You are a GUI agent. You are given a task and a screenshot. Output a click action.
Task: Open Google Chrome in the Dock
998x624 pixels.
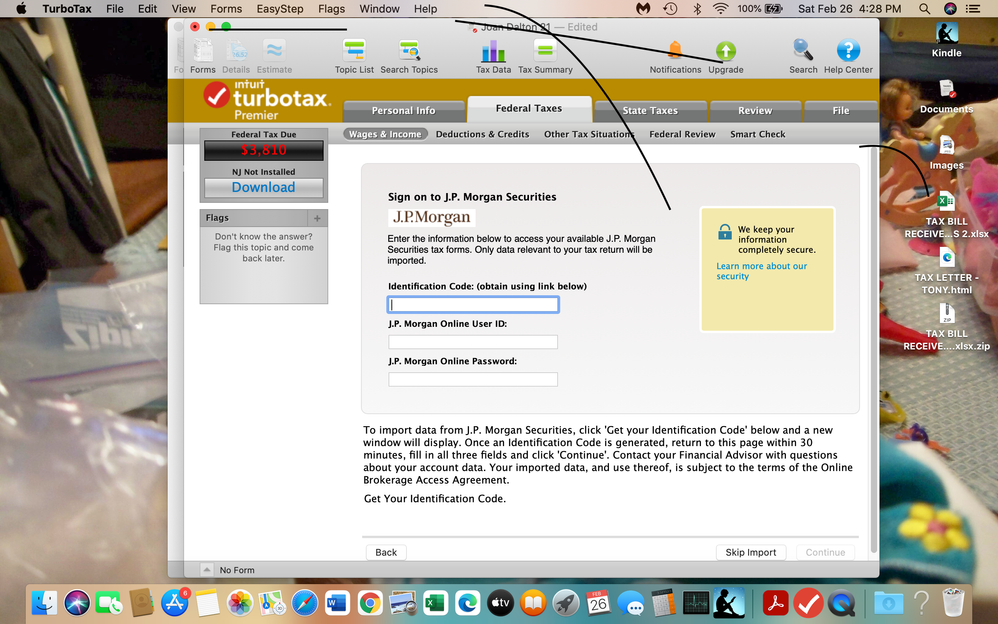[x=369, y=602]
